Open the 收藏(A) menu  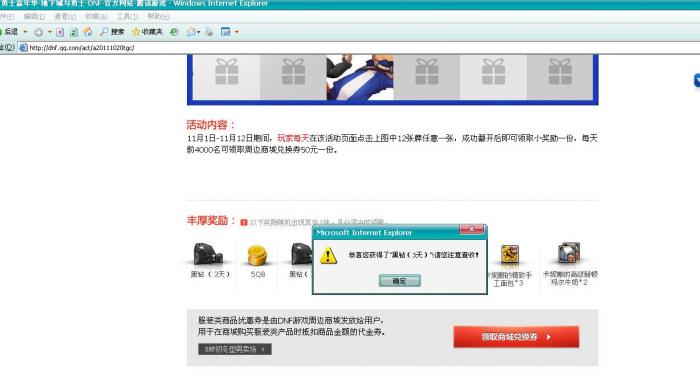click(96, 17)
